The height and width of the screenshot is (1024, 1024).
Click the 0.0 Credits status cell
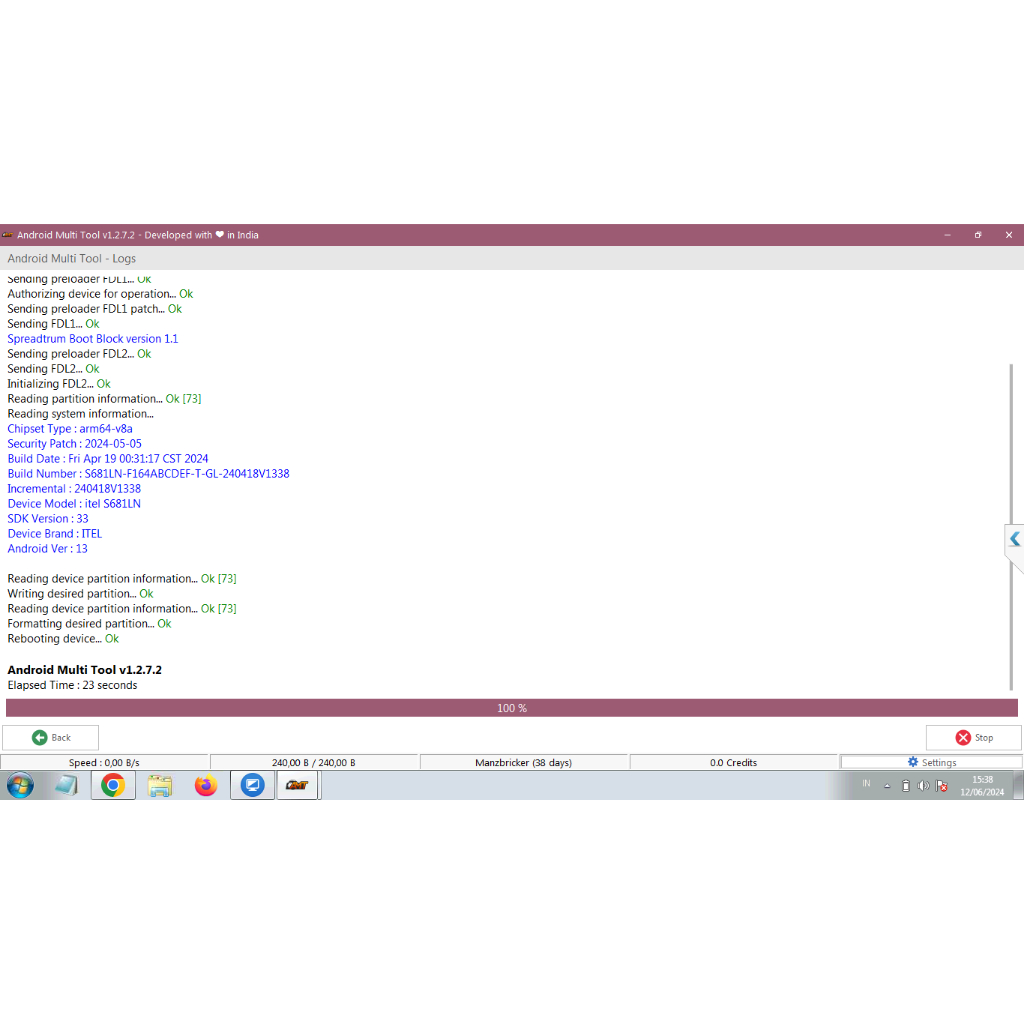733,762
